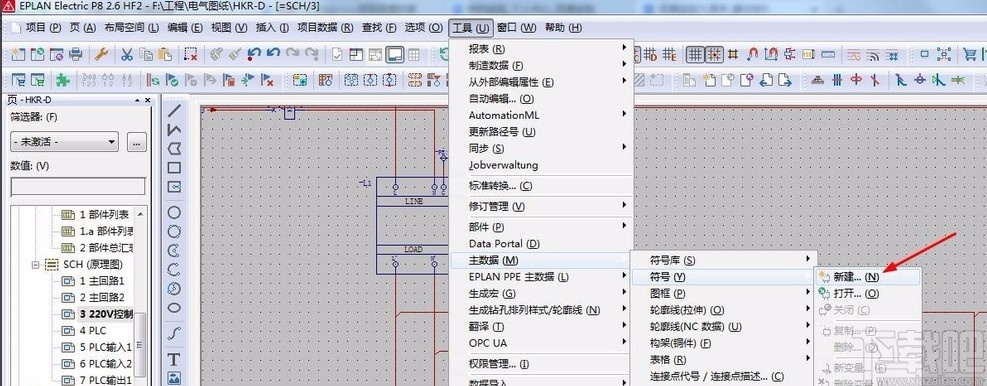Toggle the snap to grid button
Viewport: 987px width, 386px height.
(714, 55)
